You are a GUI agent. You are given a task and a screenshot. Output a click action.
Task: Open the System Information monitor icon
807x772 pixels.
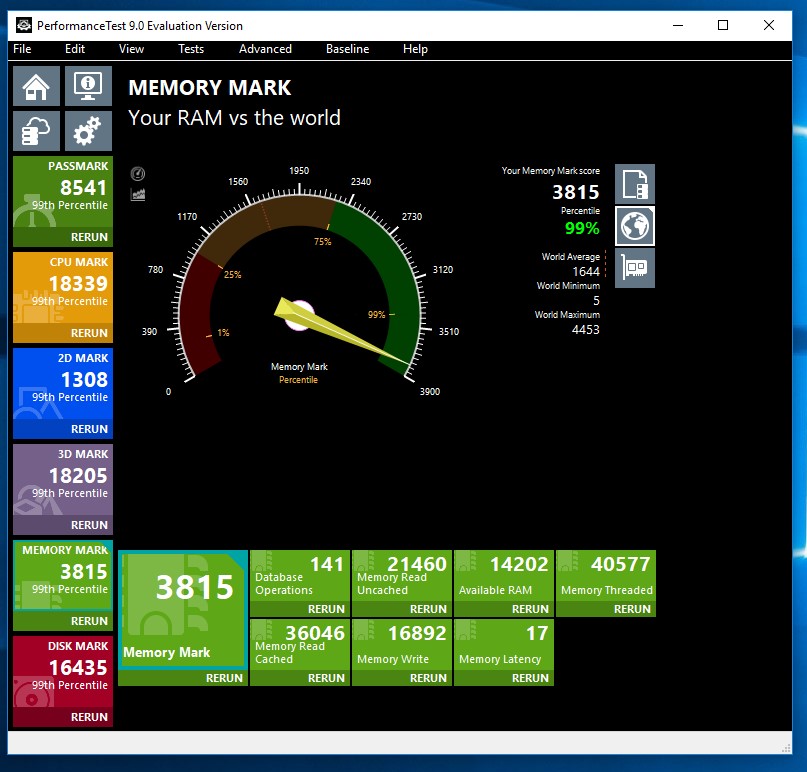point(89,86)
